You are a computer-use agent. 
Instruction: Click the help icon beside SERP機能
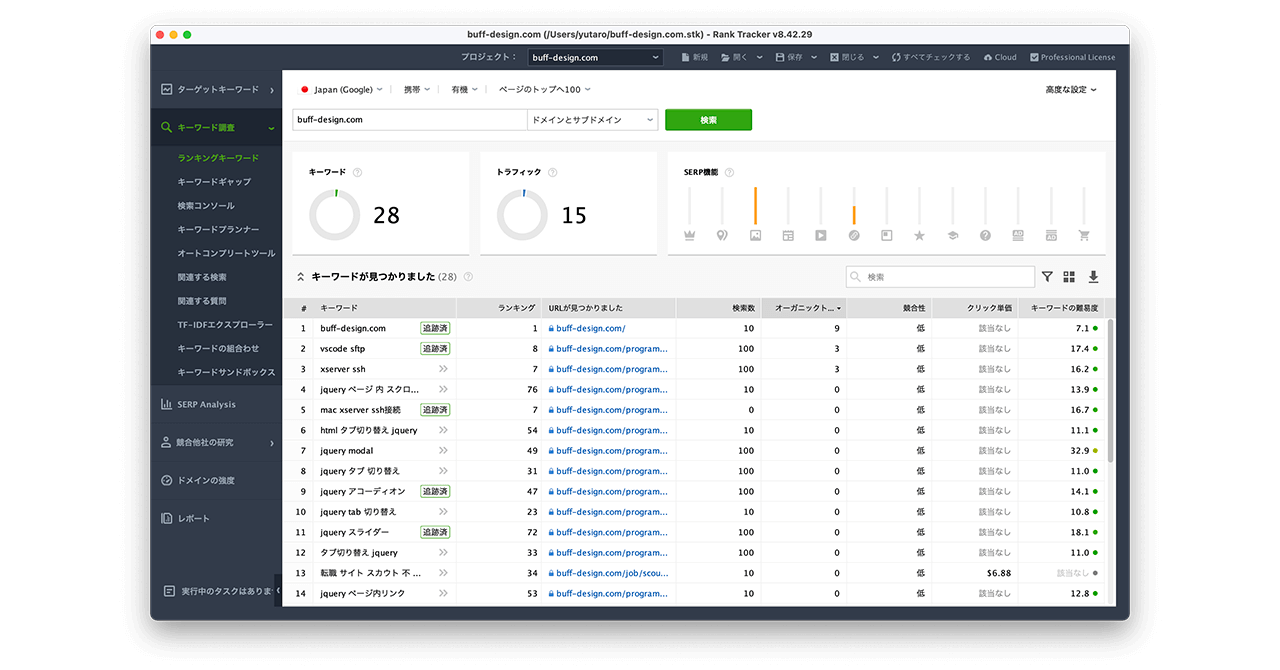click(728, 172)
